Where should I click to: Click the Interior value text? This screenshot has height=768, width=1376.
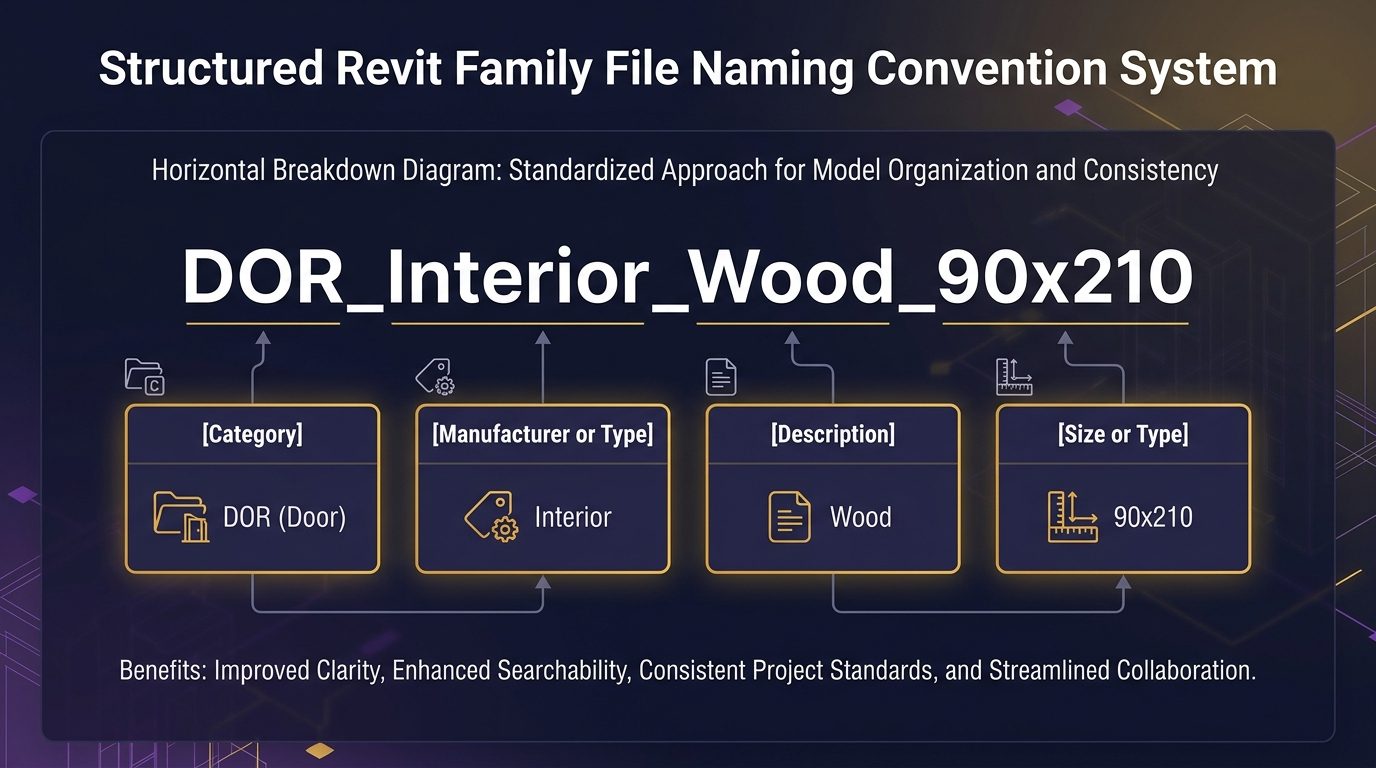(x=573, y=517)
